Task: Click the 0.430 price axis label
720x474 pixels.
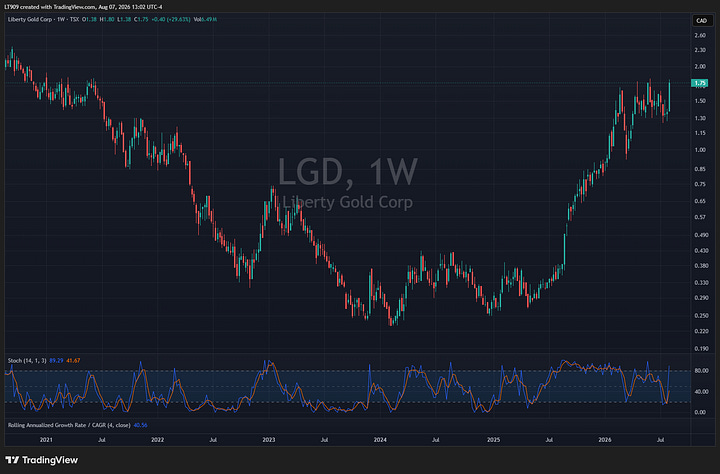Action: click(701, 251)
